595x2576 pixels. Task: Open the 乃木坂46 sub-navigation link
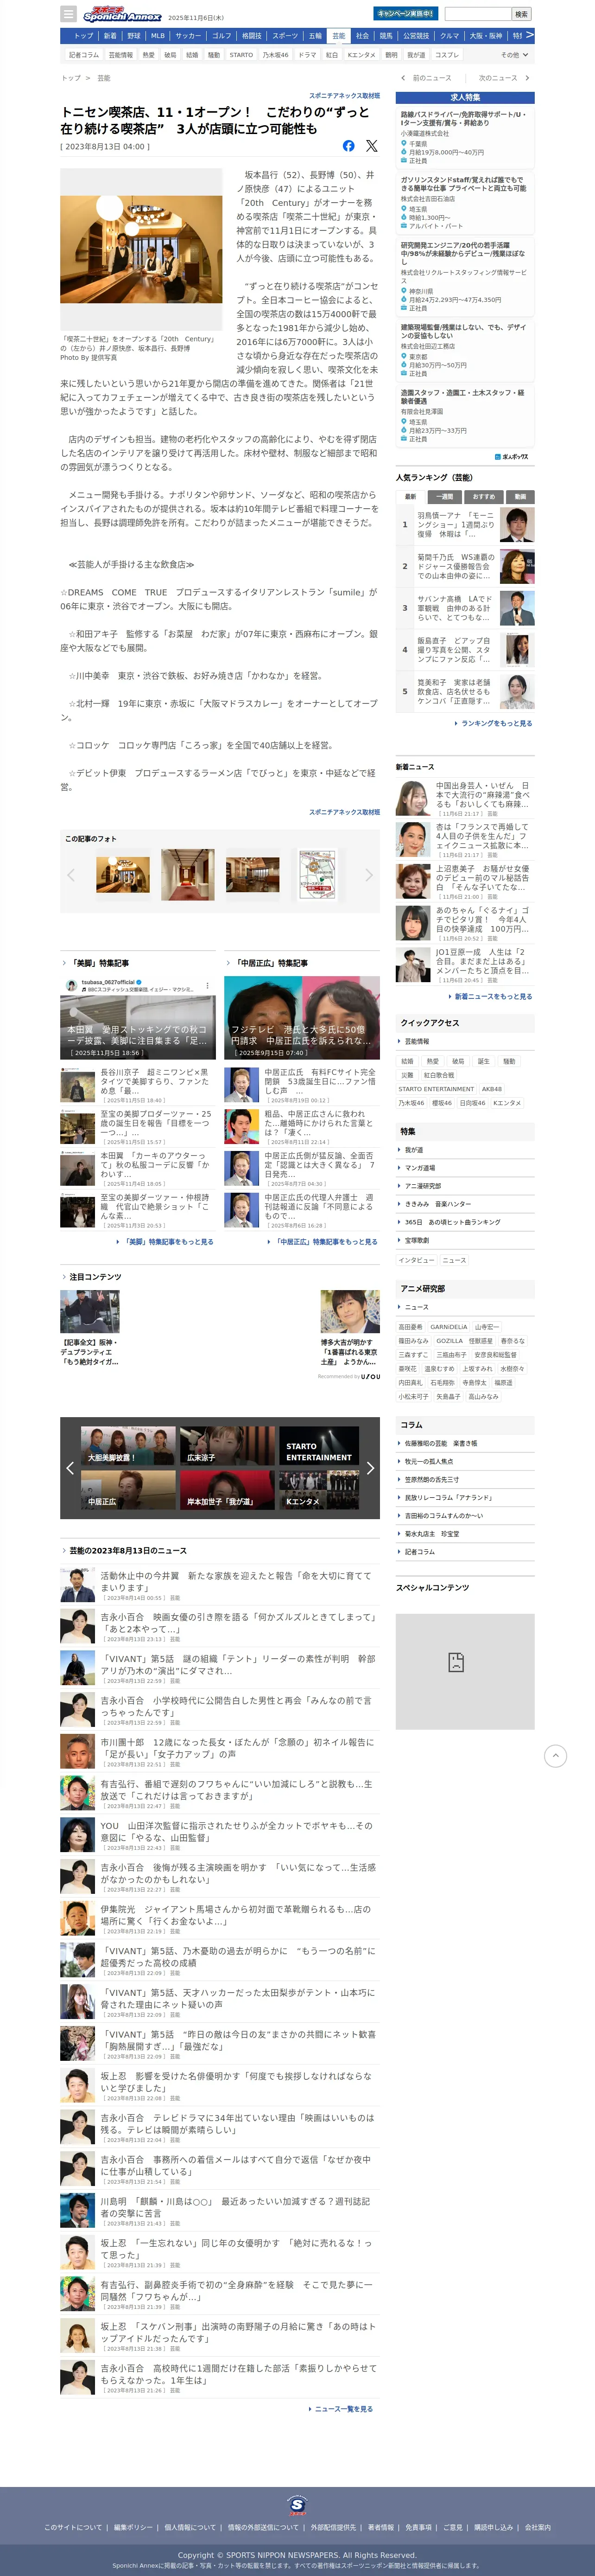275,55
